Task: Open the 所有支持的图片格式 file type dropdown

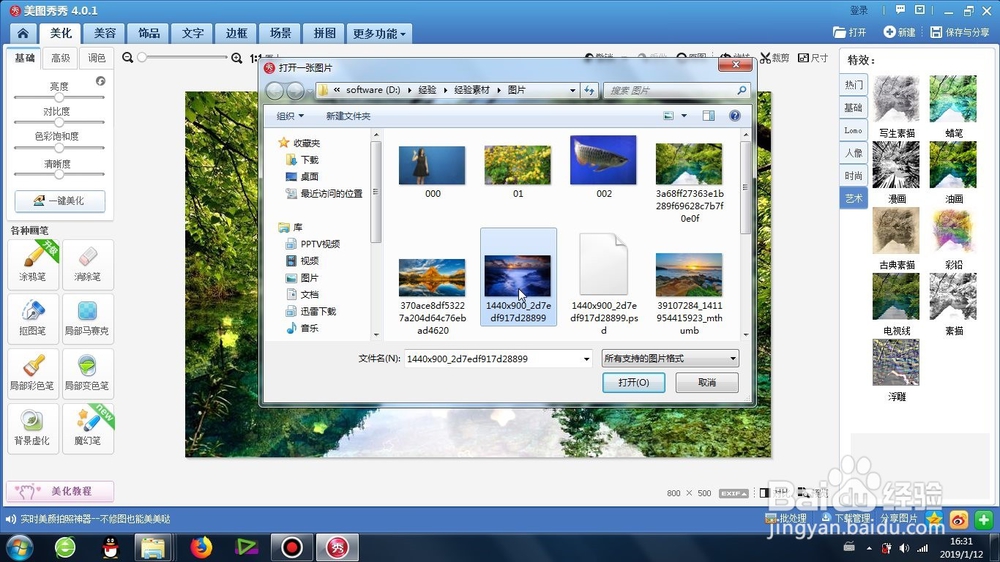Action: (670, 359)
